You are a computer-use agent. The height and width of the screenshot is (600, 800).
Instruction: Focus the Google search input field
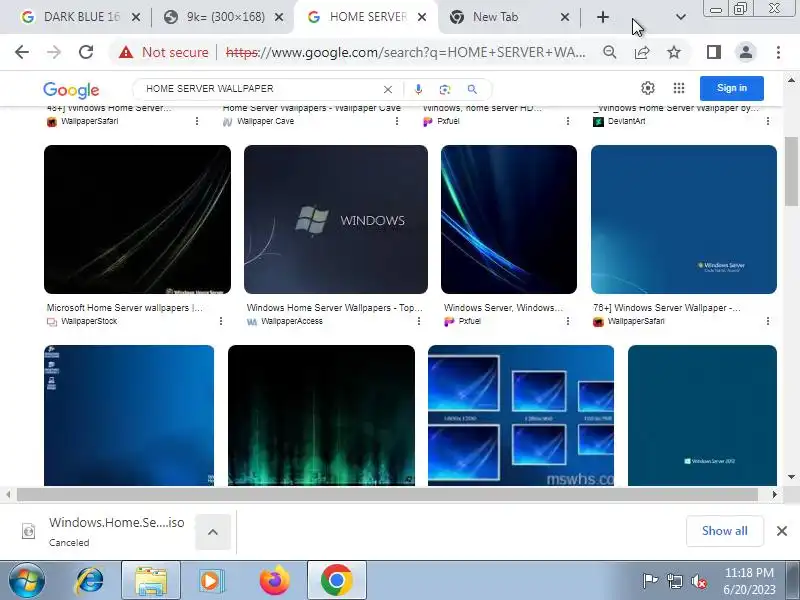click(x=260, y=89)
